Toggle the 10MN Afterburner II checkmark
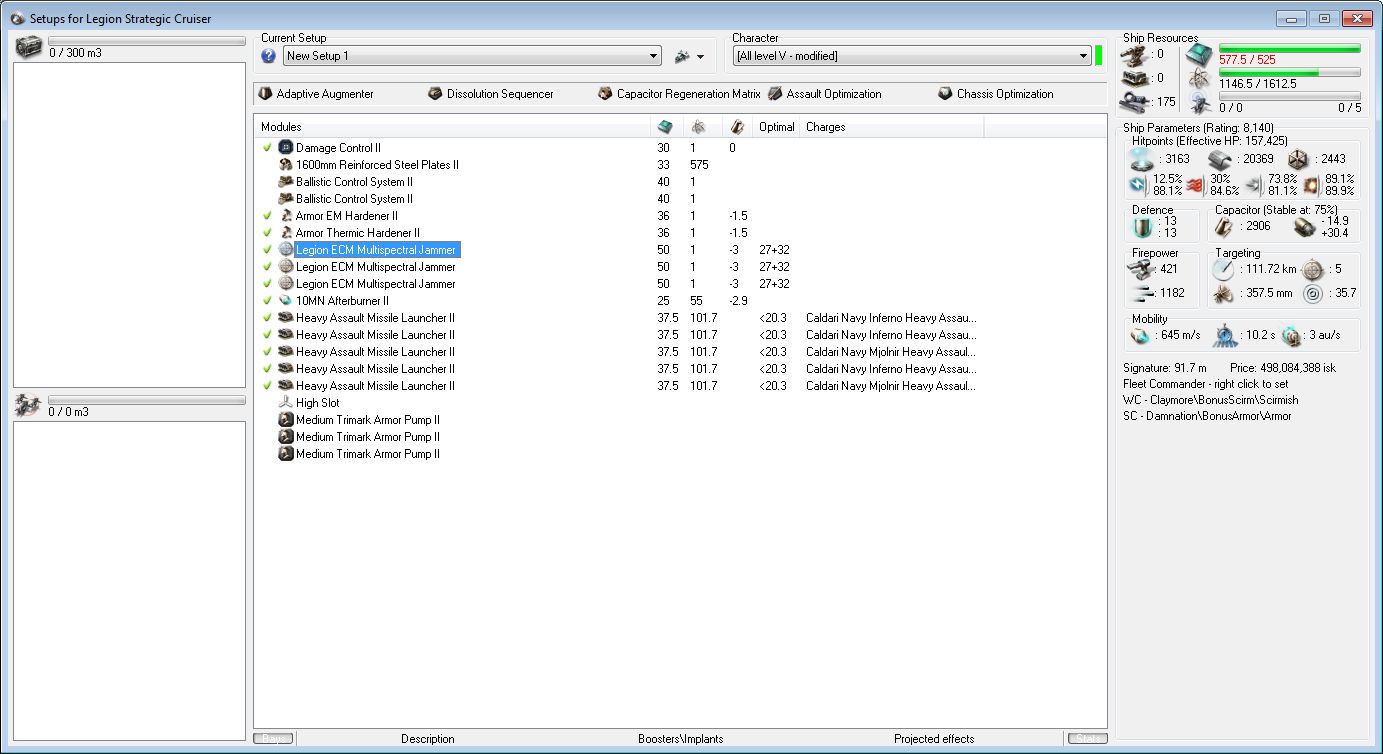 (x=267, y=301)
